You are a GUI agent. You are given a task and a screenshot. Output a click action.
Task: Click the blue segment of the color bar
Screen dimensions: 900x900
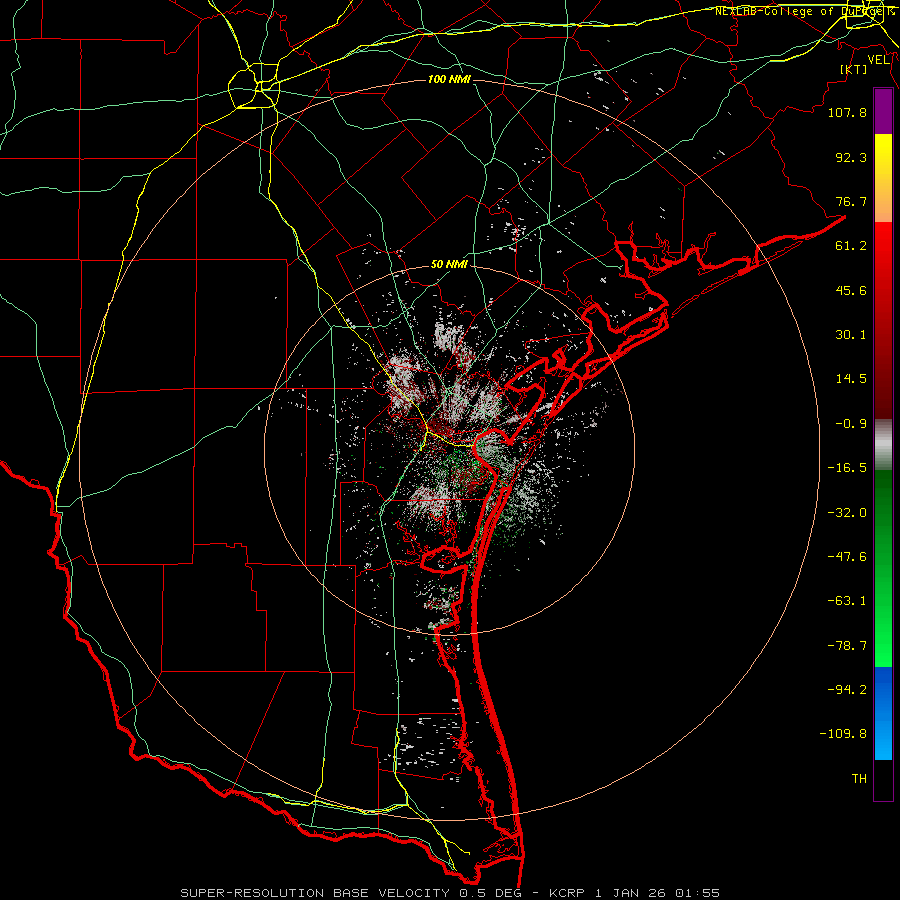coord(883,713)
